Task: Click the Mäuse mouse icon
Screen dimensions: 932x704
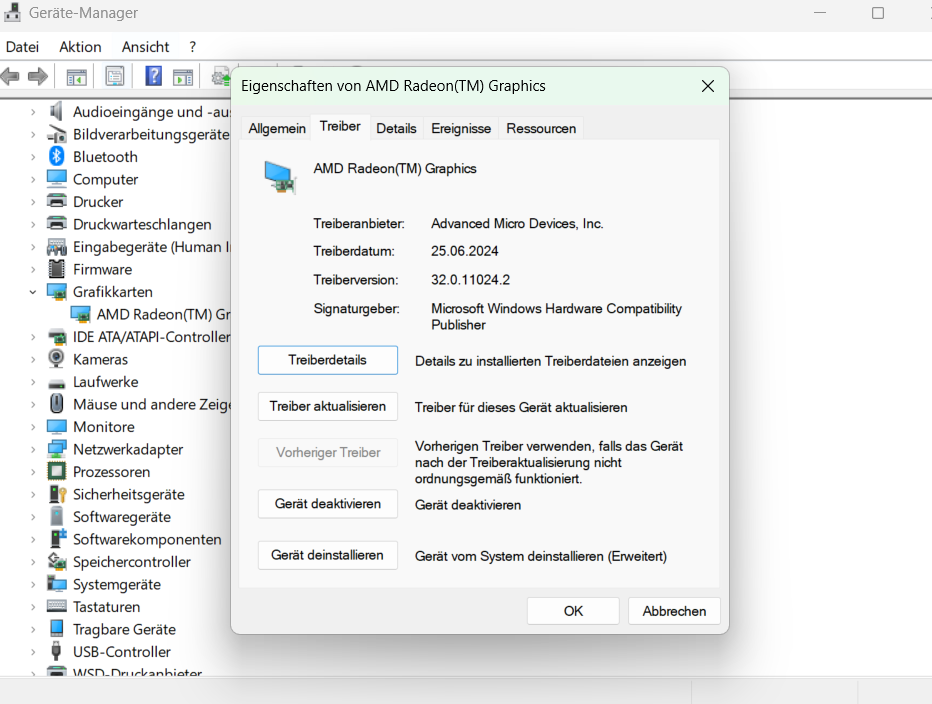Action: (56, 404)
